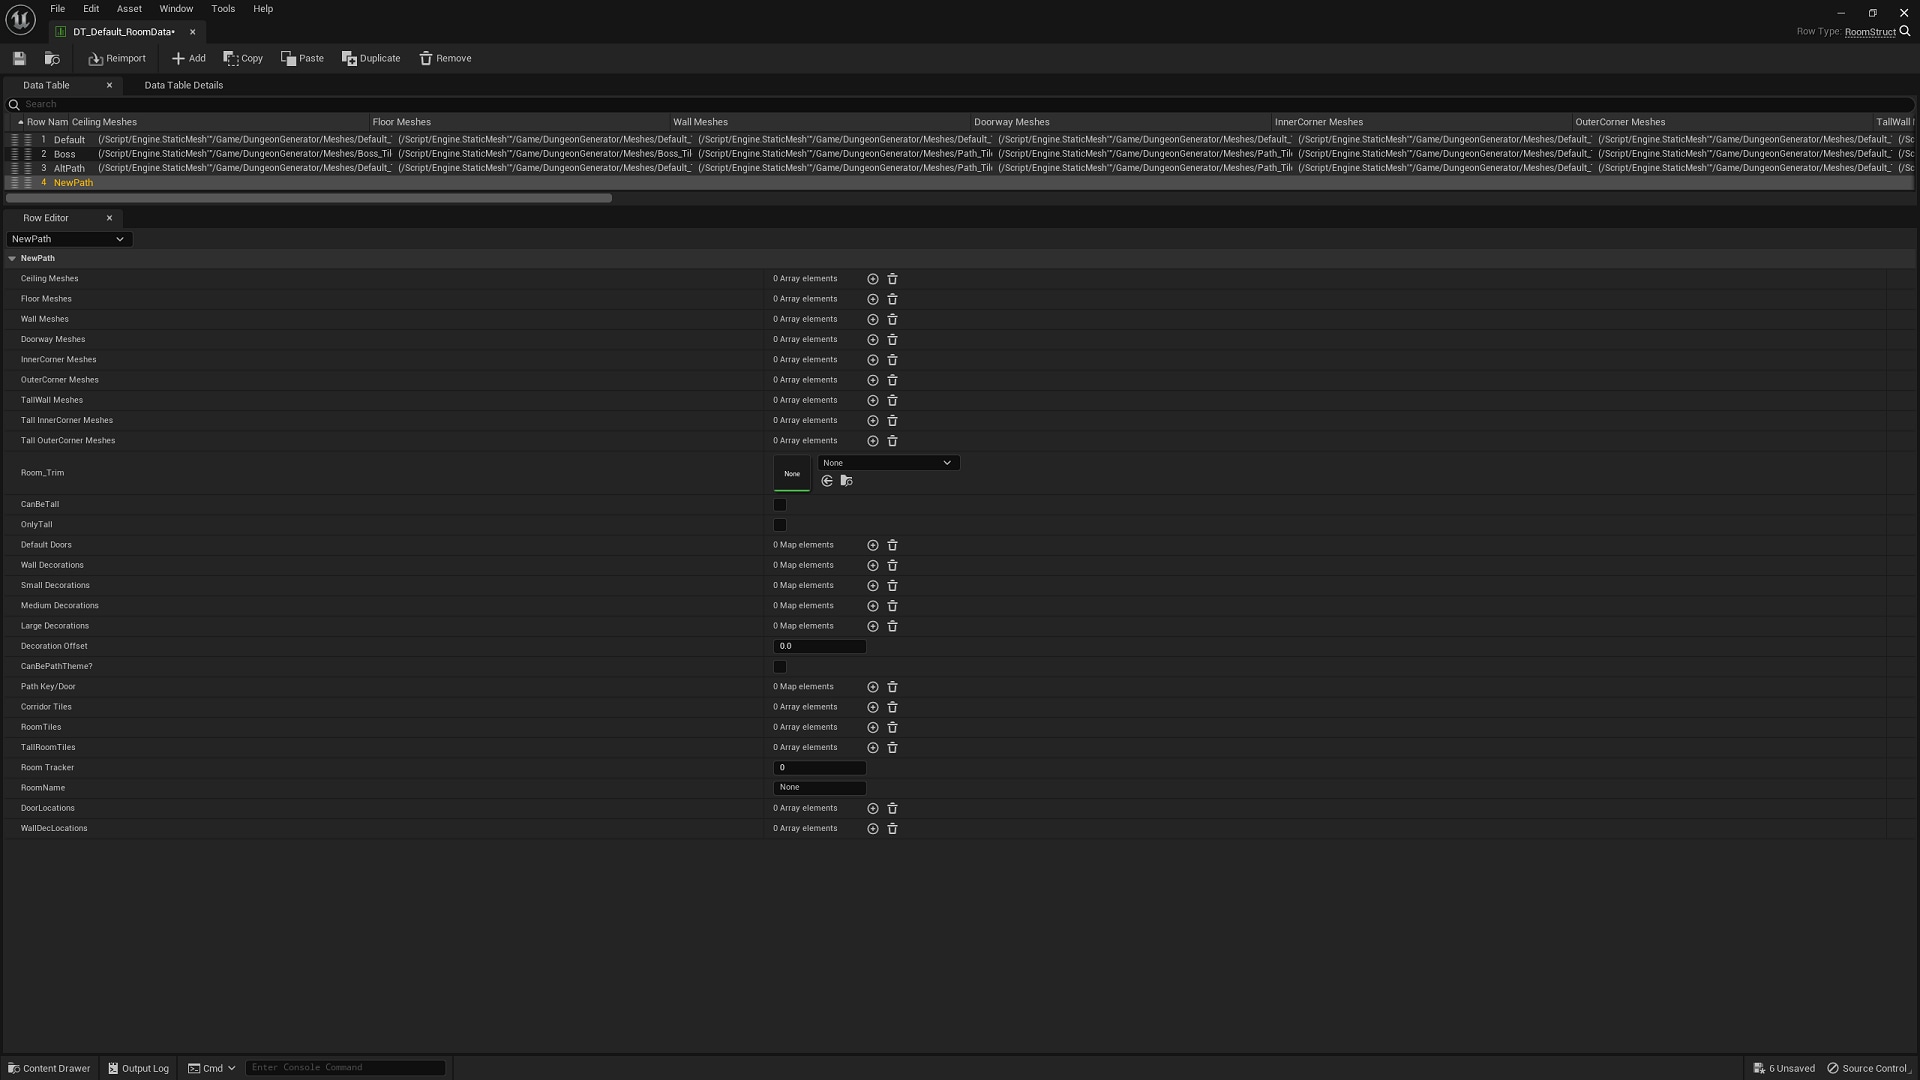The width and height of the screenshot is (1920, 1080).
Task: Enable the OnlyTall checkbox
Action: (x=779, y=525)
